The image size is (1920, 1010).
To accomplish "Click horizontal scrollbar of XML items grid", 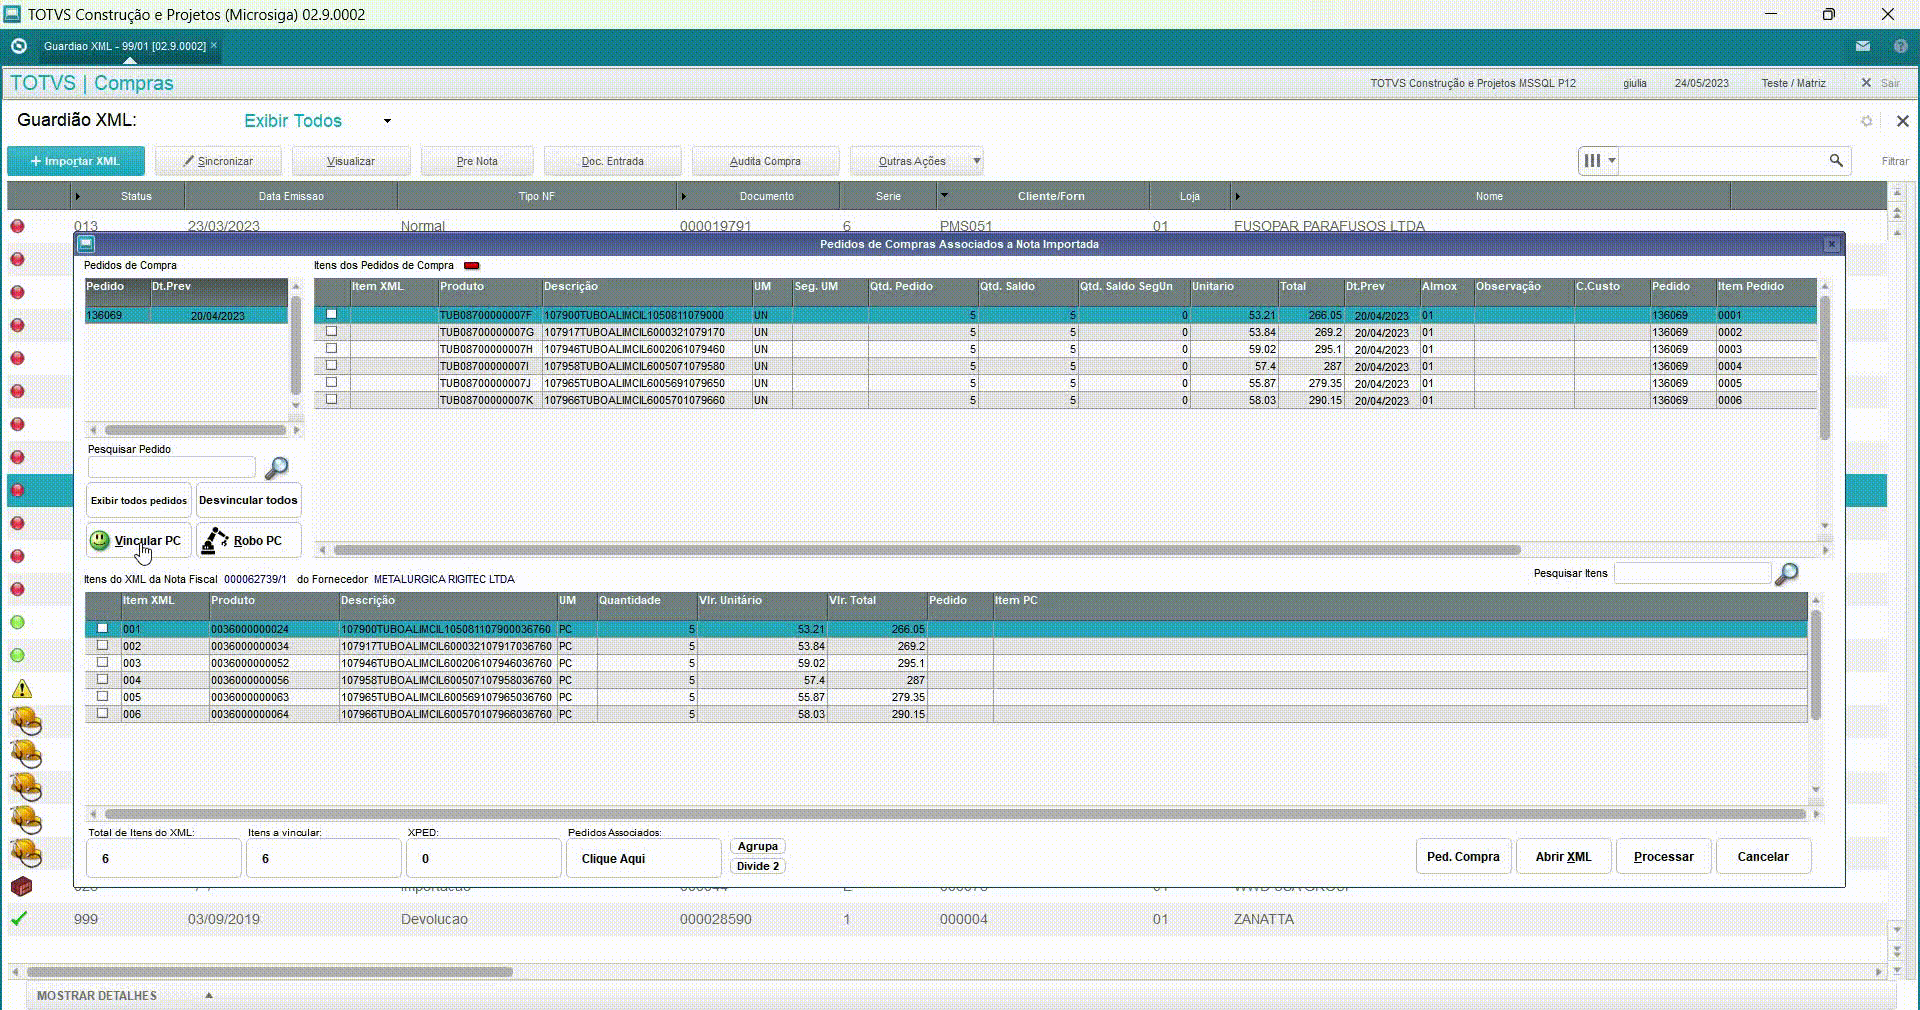I will coord(955,814).
